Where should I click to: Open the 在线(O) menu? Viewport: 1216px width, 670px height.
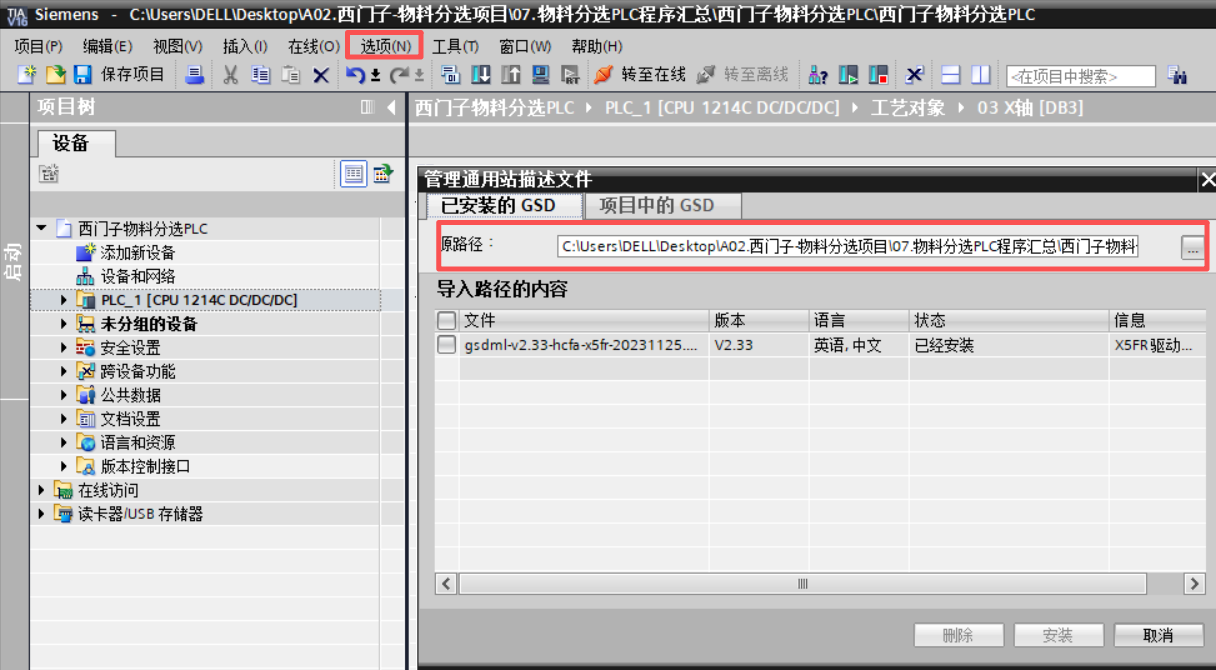point(313,46)
